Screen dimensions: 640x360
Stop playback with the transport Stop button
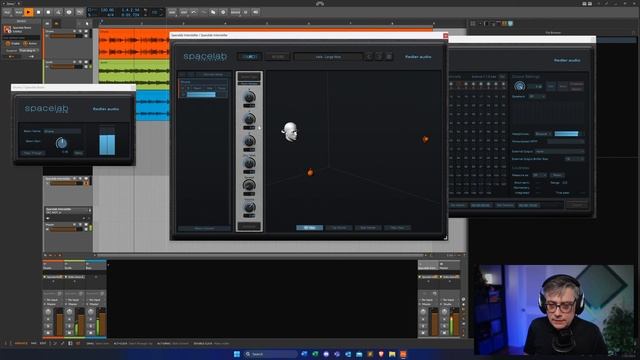(x=38, y=12)
